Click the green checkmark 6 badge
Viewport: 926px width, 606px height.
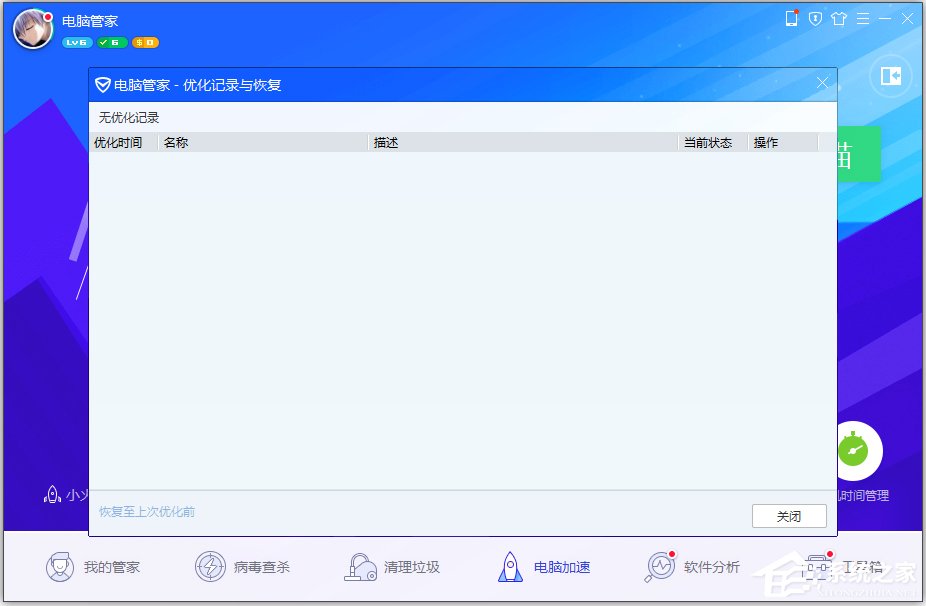pos(111,42)
